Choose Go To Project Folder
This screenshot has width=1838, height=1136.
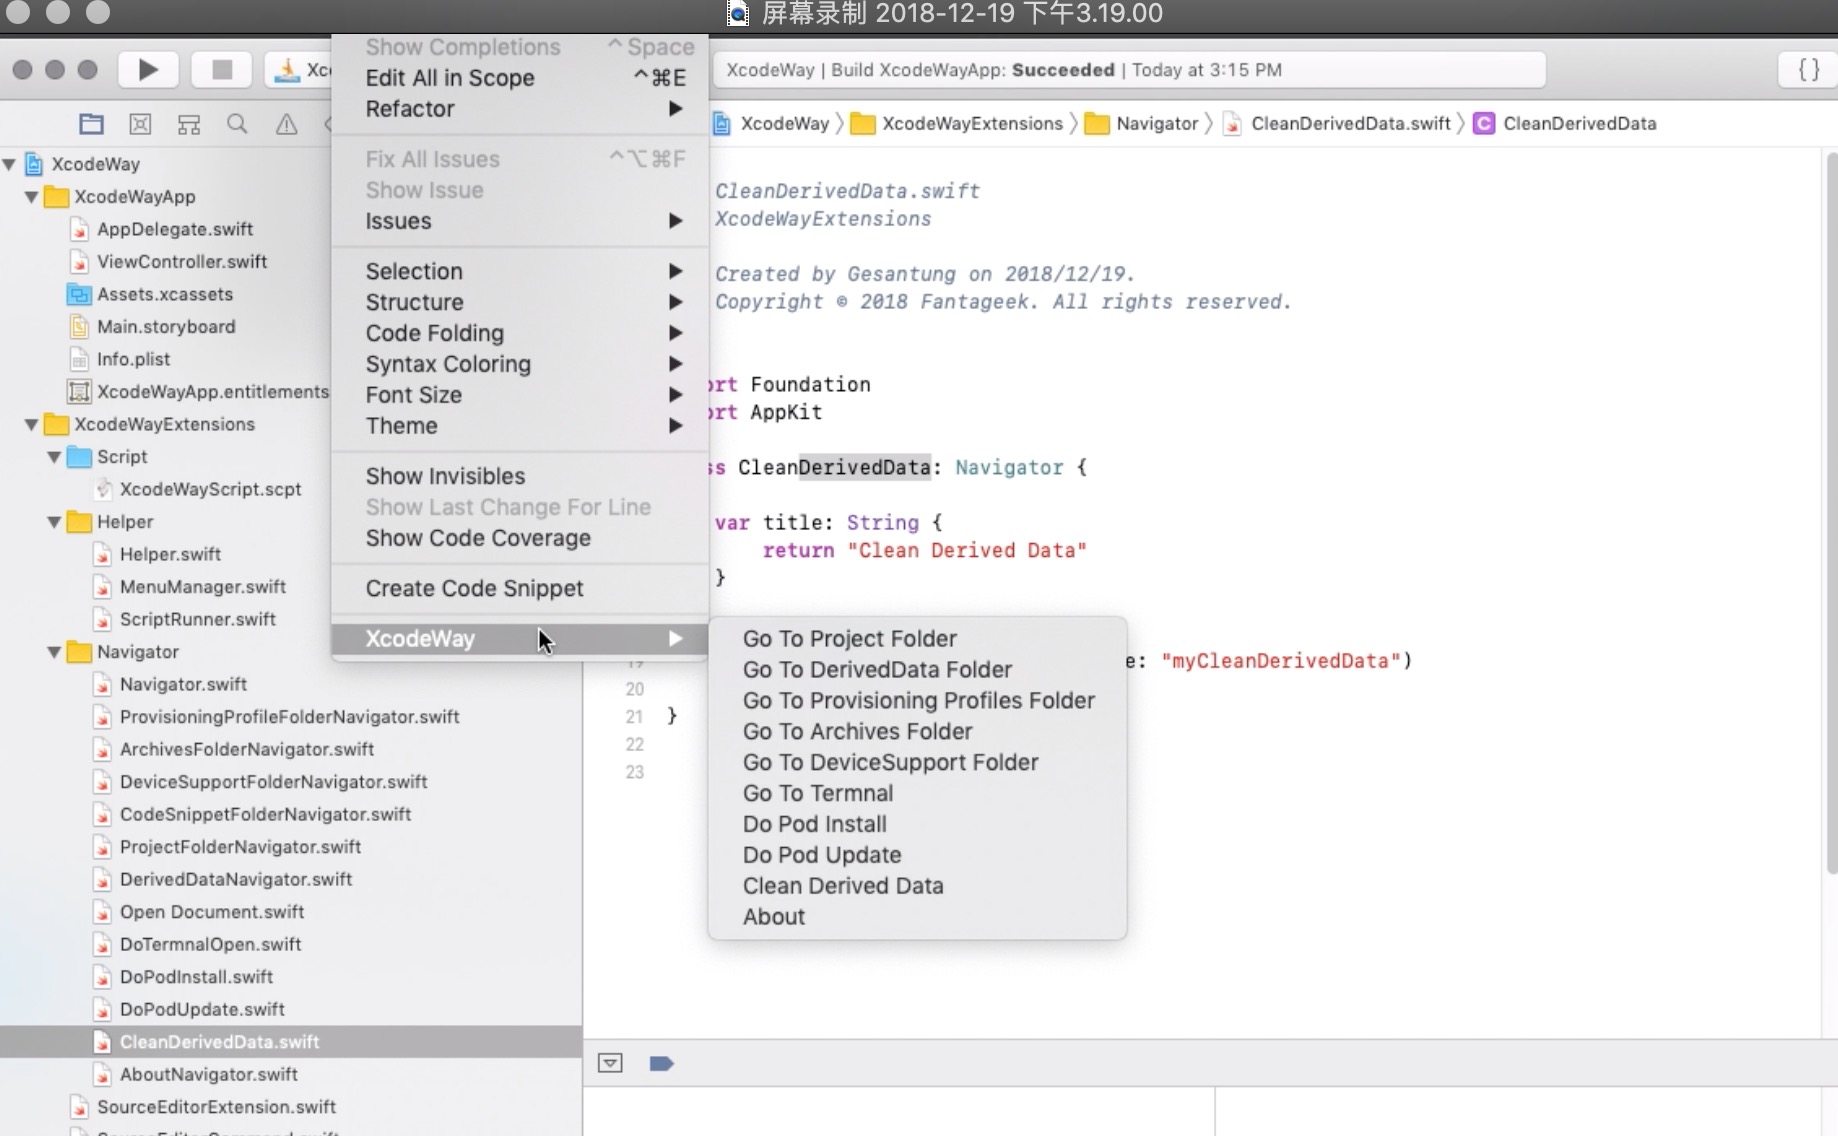tap(917, 639)
